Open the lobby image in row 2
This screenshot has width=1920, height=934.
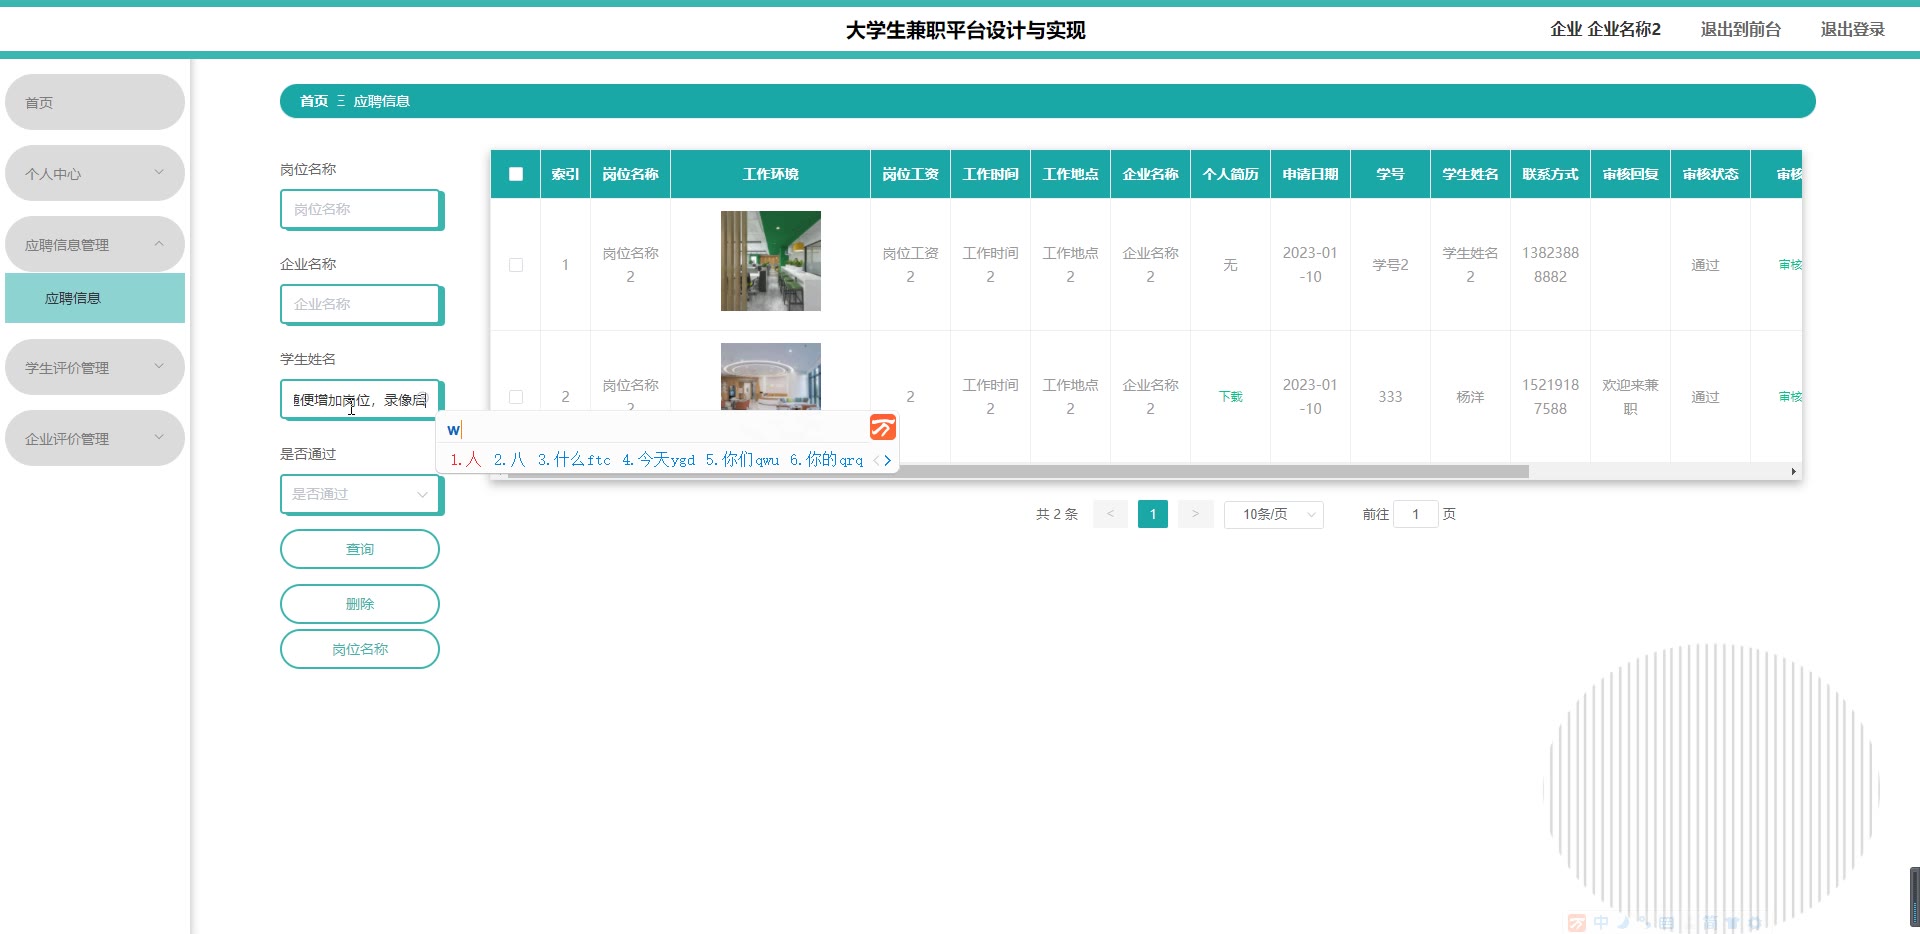coord(770,377)
